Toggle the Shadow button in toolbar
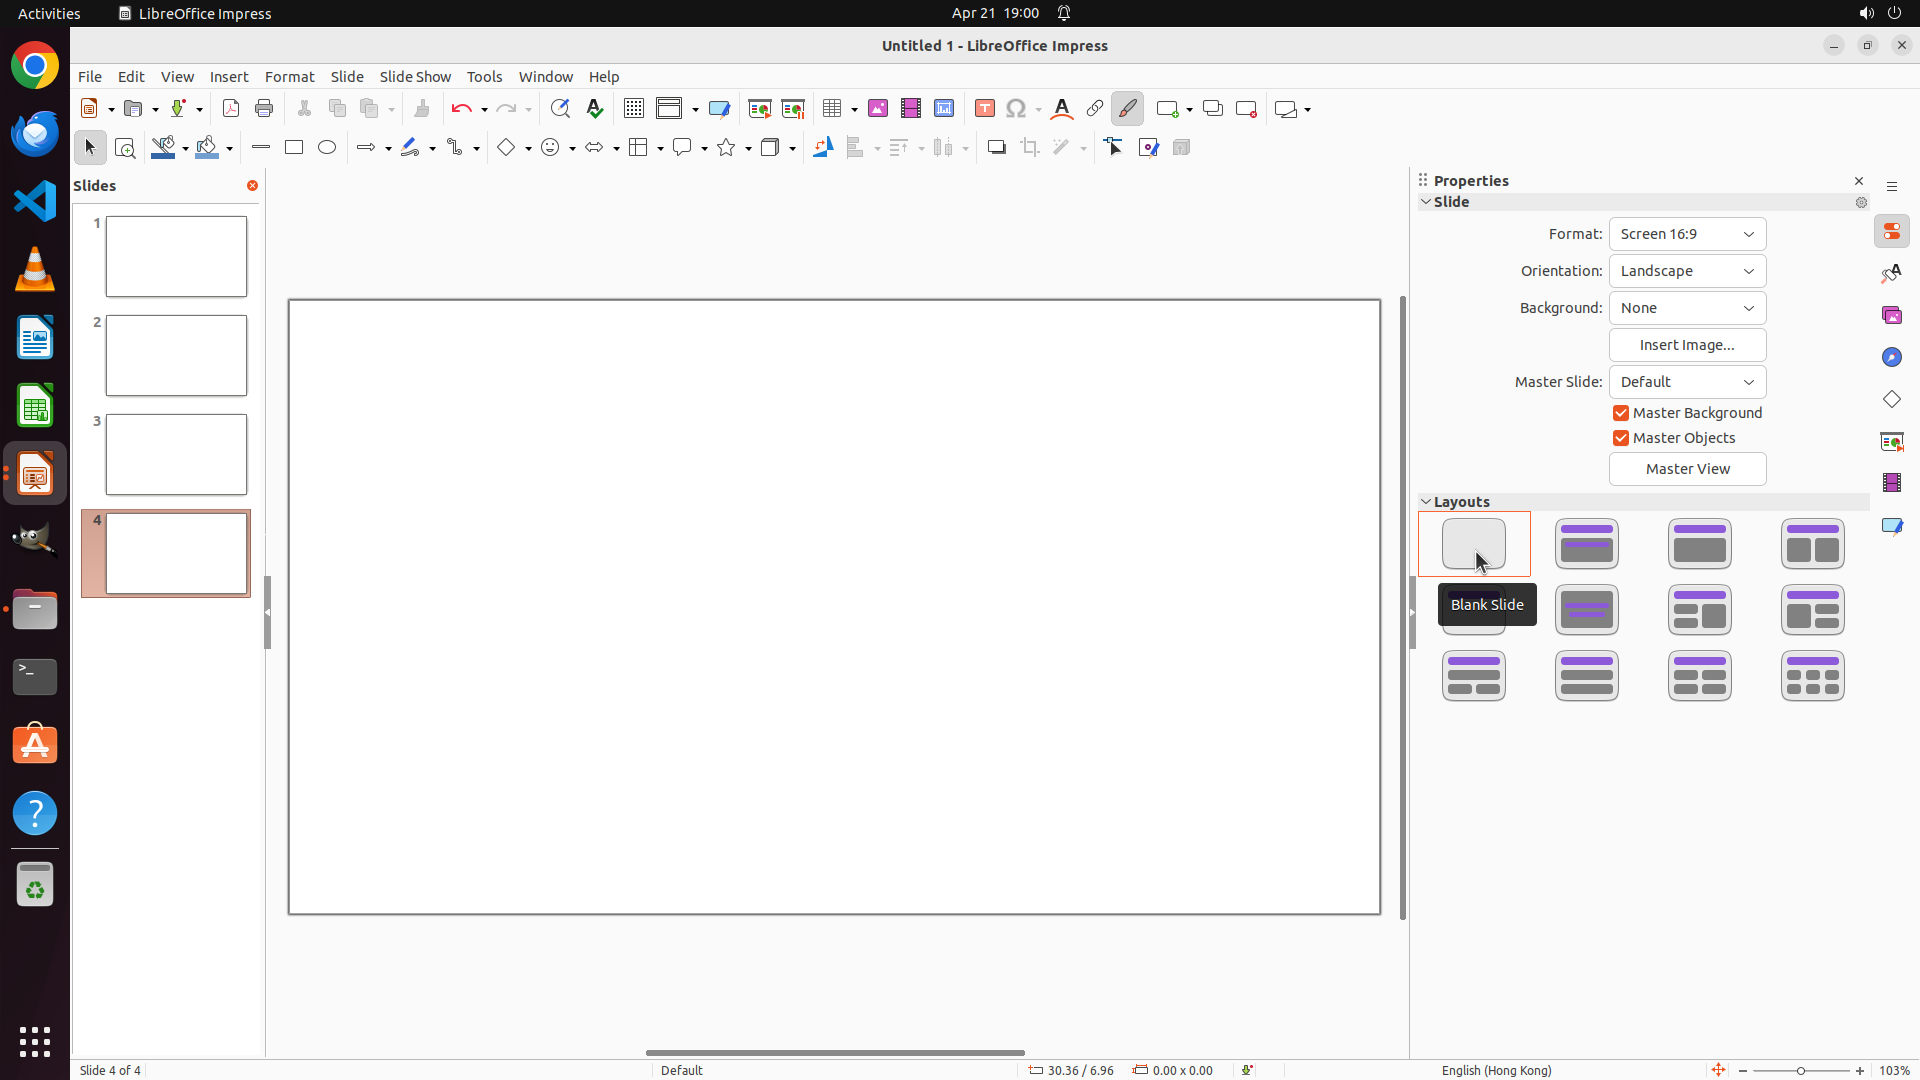Image resolution: width=1920 pixels, height=1080 pixels. pos(997,148)
